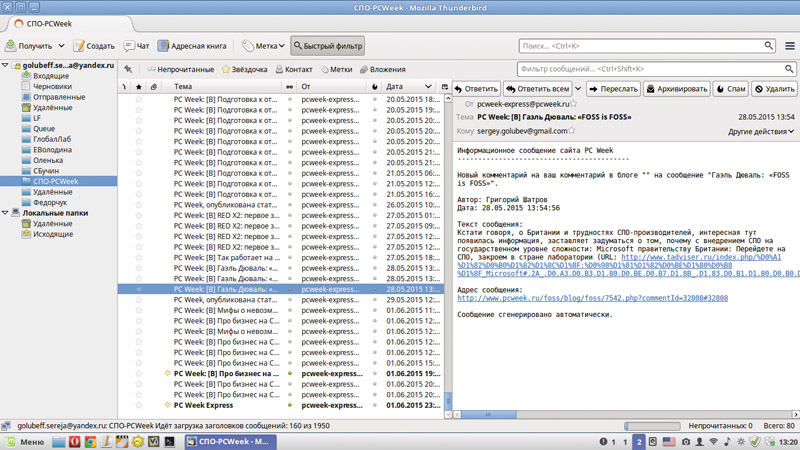
Task: Sort by the attachment column header icon
Action: pos(154,87)
